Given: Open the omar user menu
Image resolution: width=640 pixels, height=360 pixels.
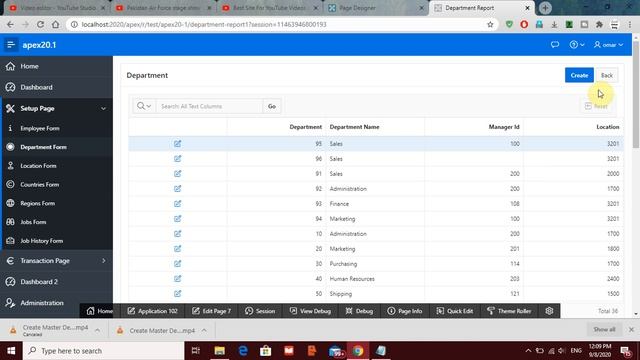Looking at the screenshot, I should [608, 44].
